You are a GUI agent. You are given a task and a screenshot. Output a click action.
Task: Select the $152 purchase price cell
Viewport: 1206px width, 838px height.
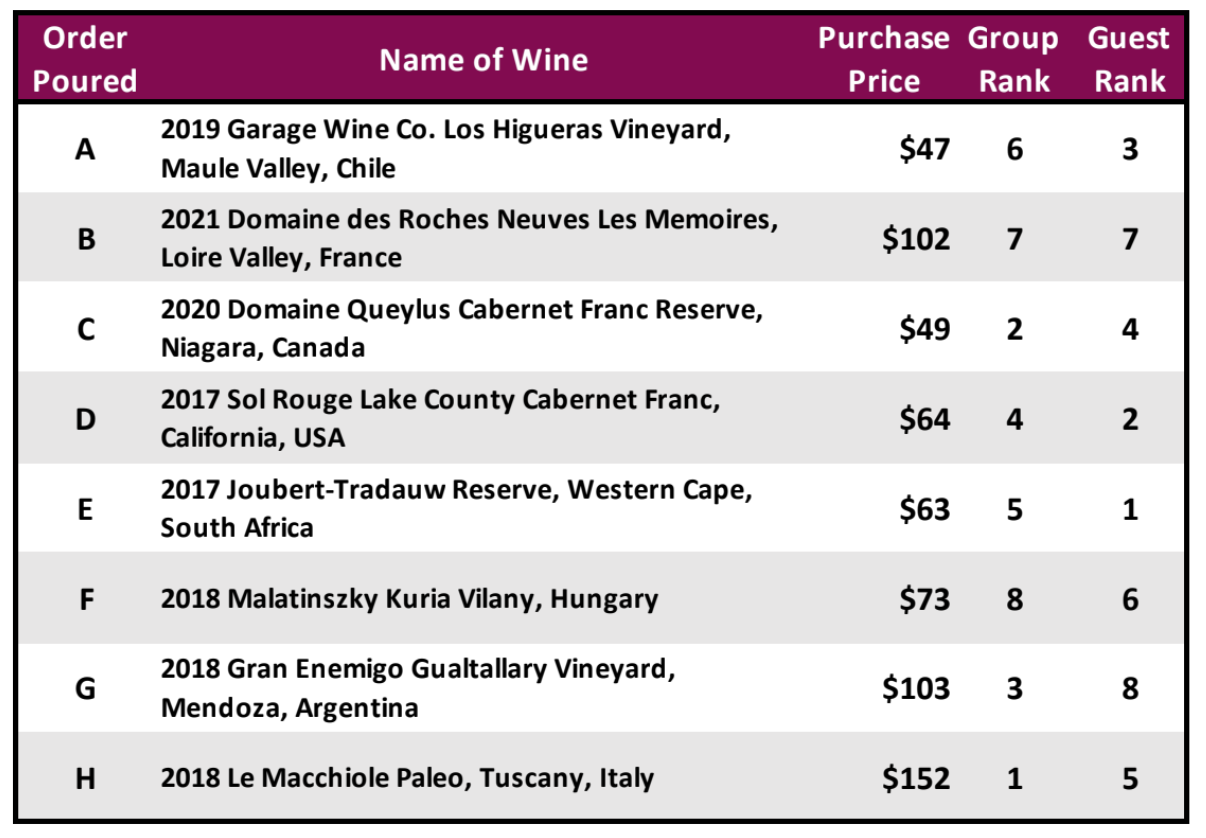[916, 778]
